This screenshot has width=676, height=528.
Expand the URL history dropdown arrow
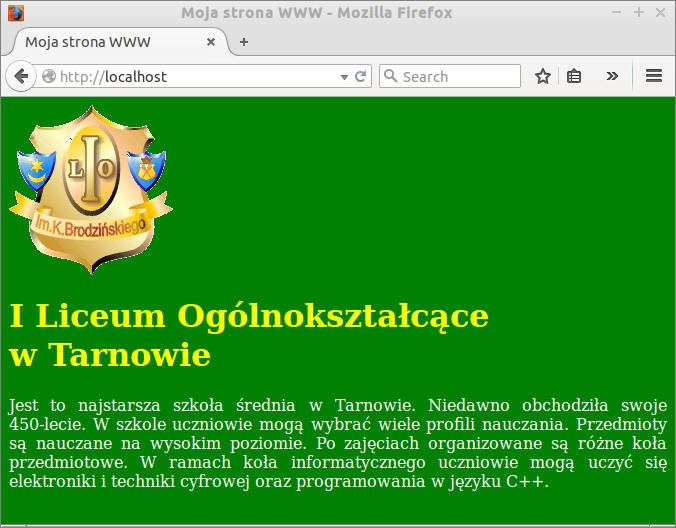[x=345, y=76]
